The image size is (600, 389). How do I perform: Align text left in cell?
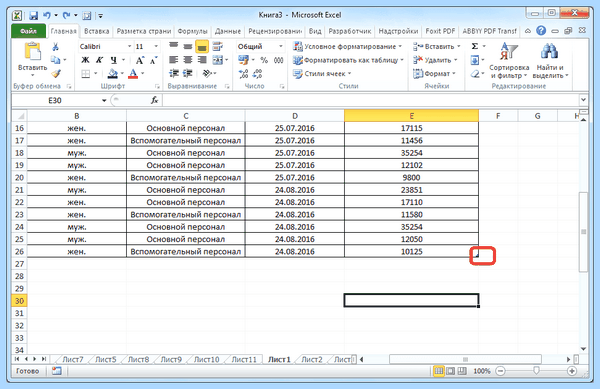click(x=174, y=60)
